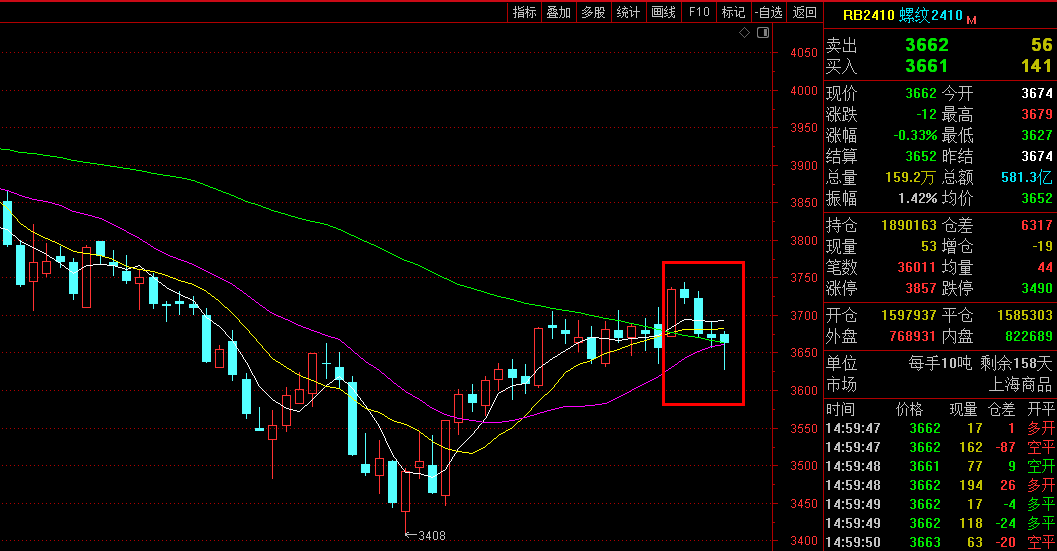Click the 时间 column header in trades list
The image size is (1057, 551).
[x=841, y=409]
